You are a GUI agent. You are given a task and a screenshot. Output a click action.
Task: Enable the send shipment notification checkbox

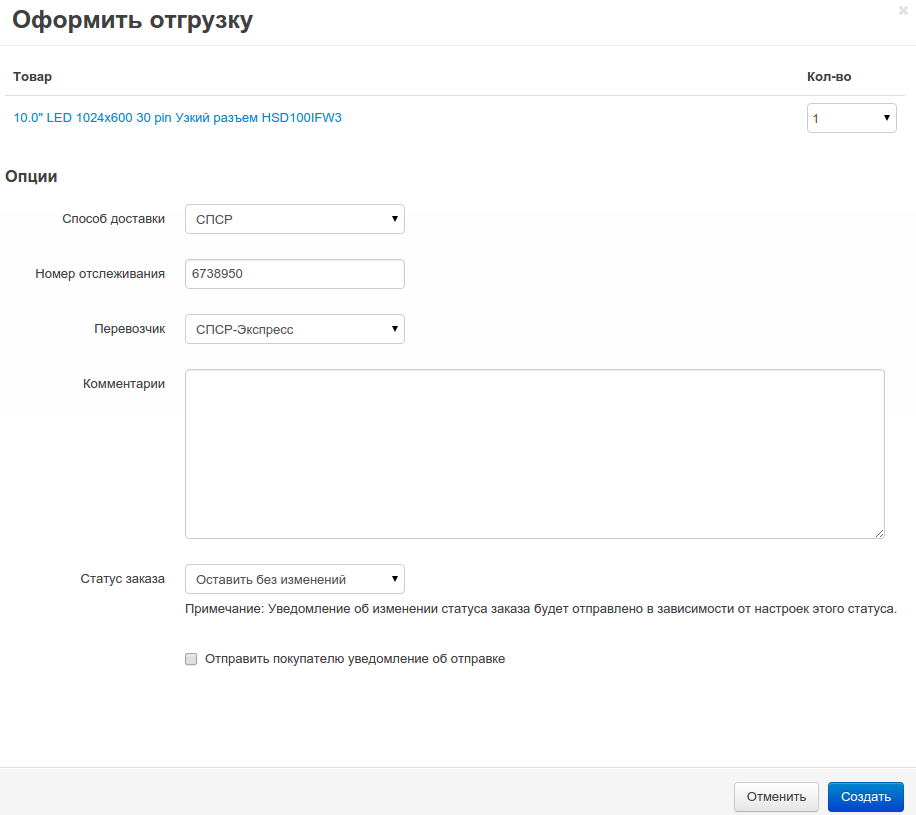point(191,660)
